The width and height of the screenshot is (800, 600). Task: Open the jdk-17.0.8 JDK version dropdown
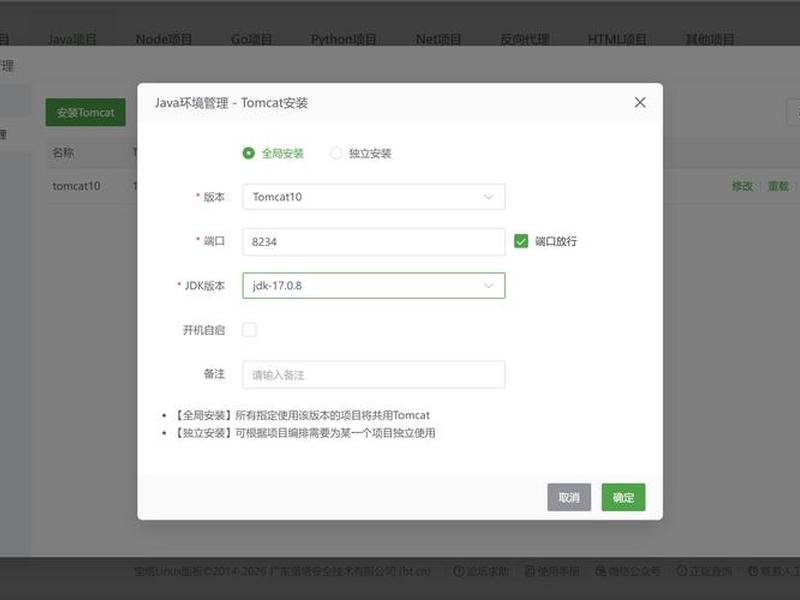pos(373,286)
